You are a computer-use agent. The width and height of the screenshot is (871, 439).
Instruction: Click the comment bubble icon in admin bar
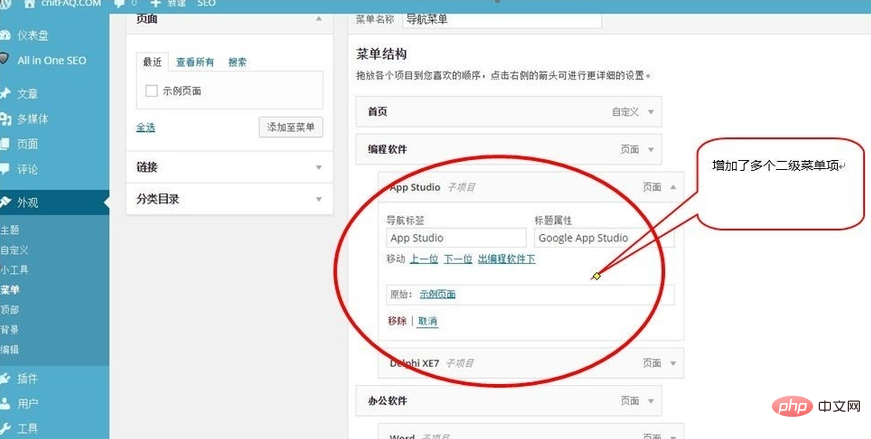point(118,3)
